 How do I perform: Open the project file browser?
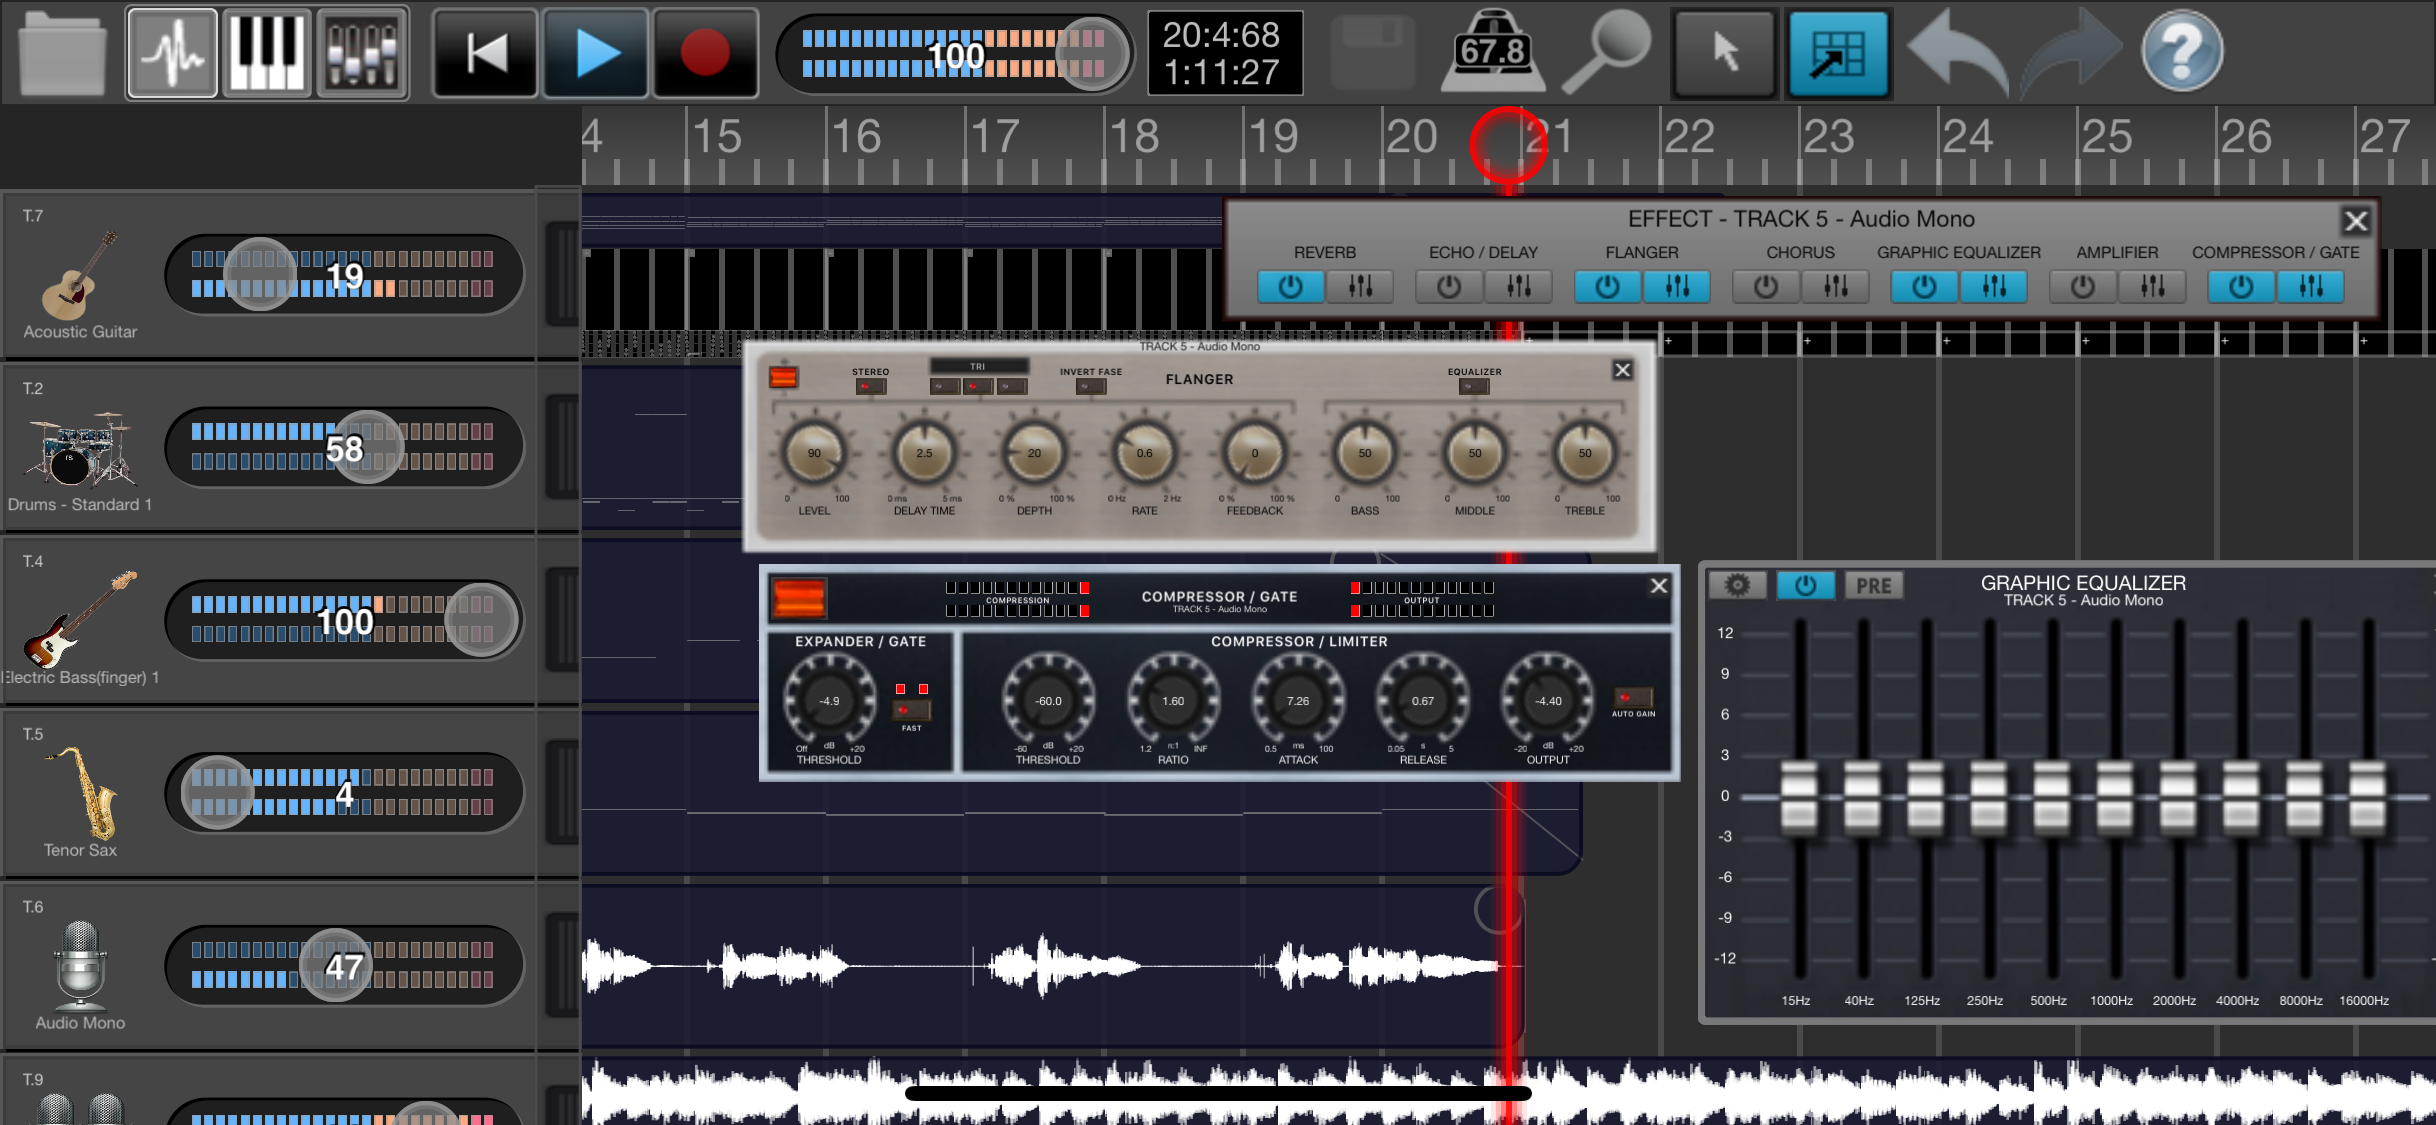[61, 52]
